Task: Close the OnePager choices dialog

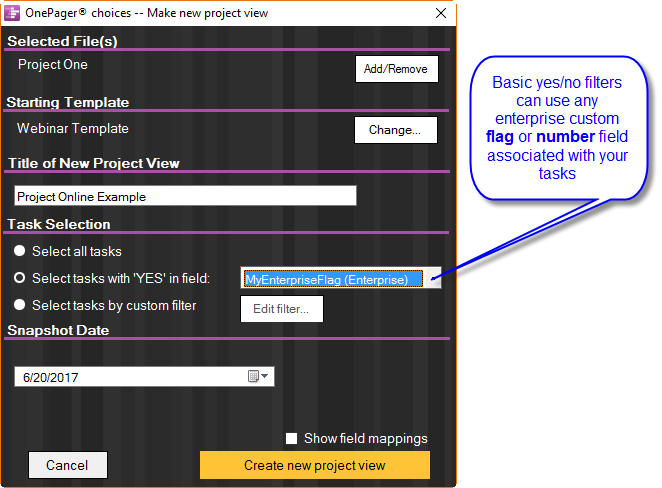Action: pyautogui.click(x=441, y=13)
